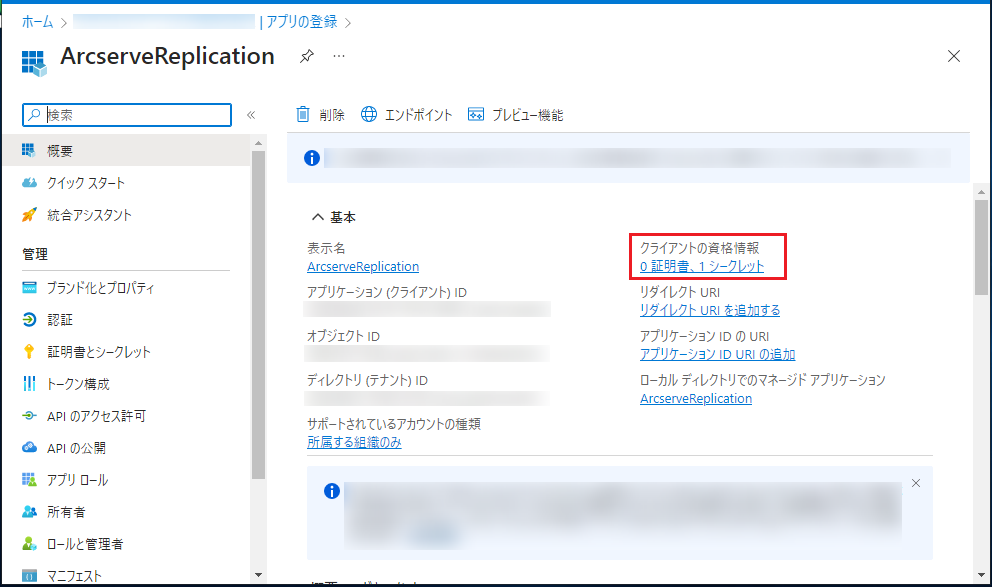Click the プレビュー機能 icon
Viewport: 992px width, 587px height.
(476, 114)
